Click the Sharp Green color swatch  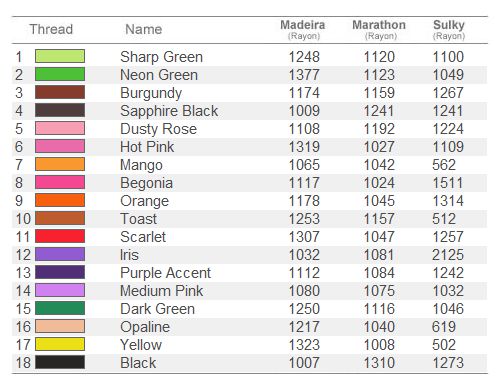pyautogui.click(x=60, y=56)
